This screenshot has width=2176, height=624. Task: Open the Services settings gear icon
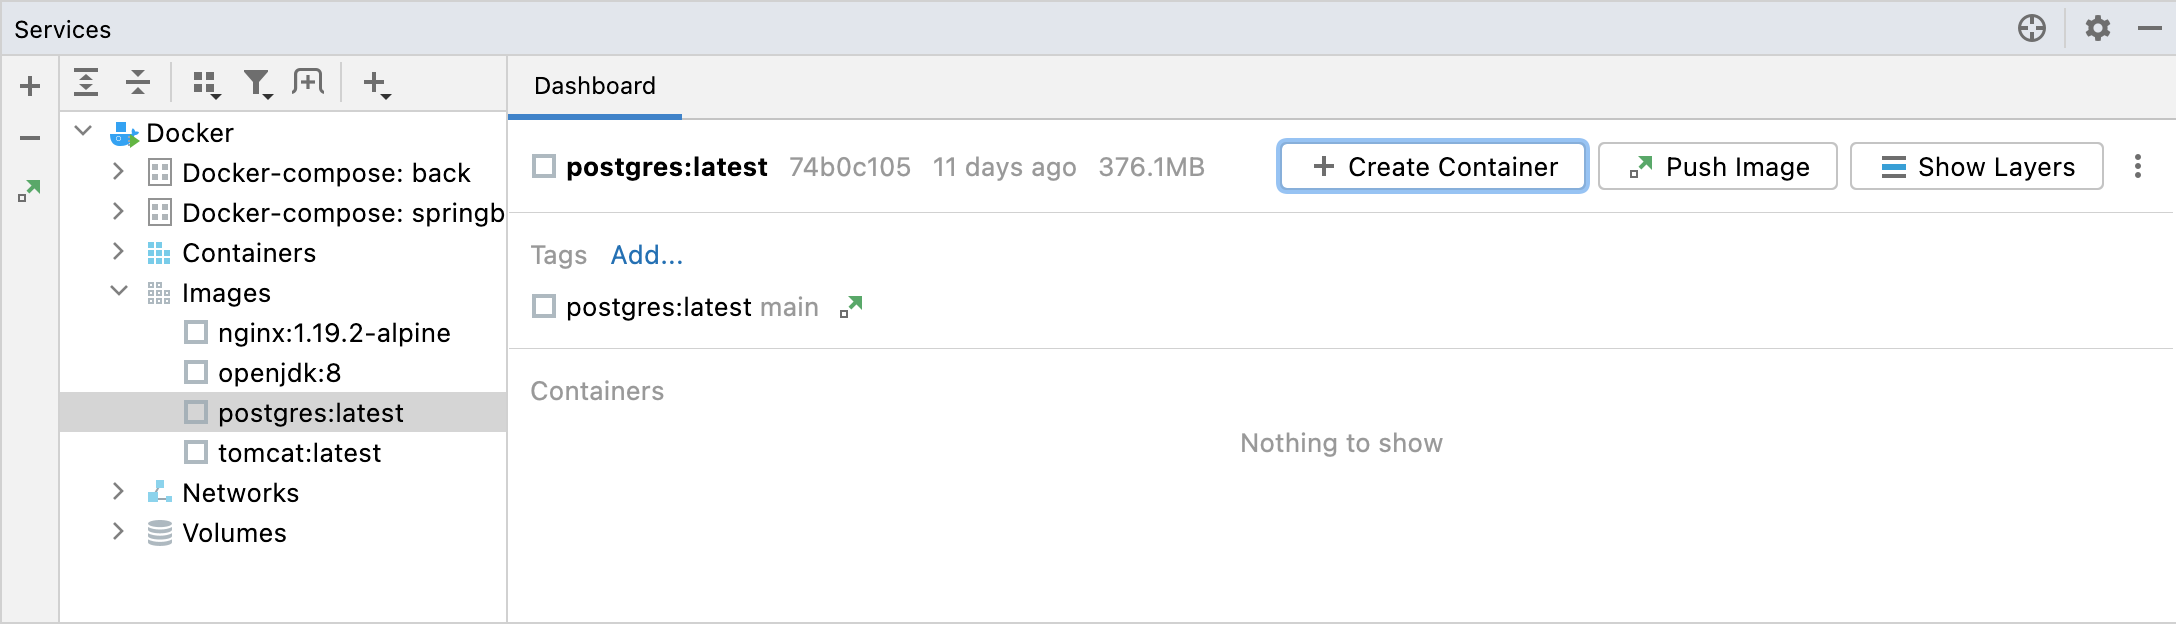tap(2099, 28)
